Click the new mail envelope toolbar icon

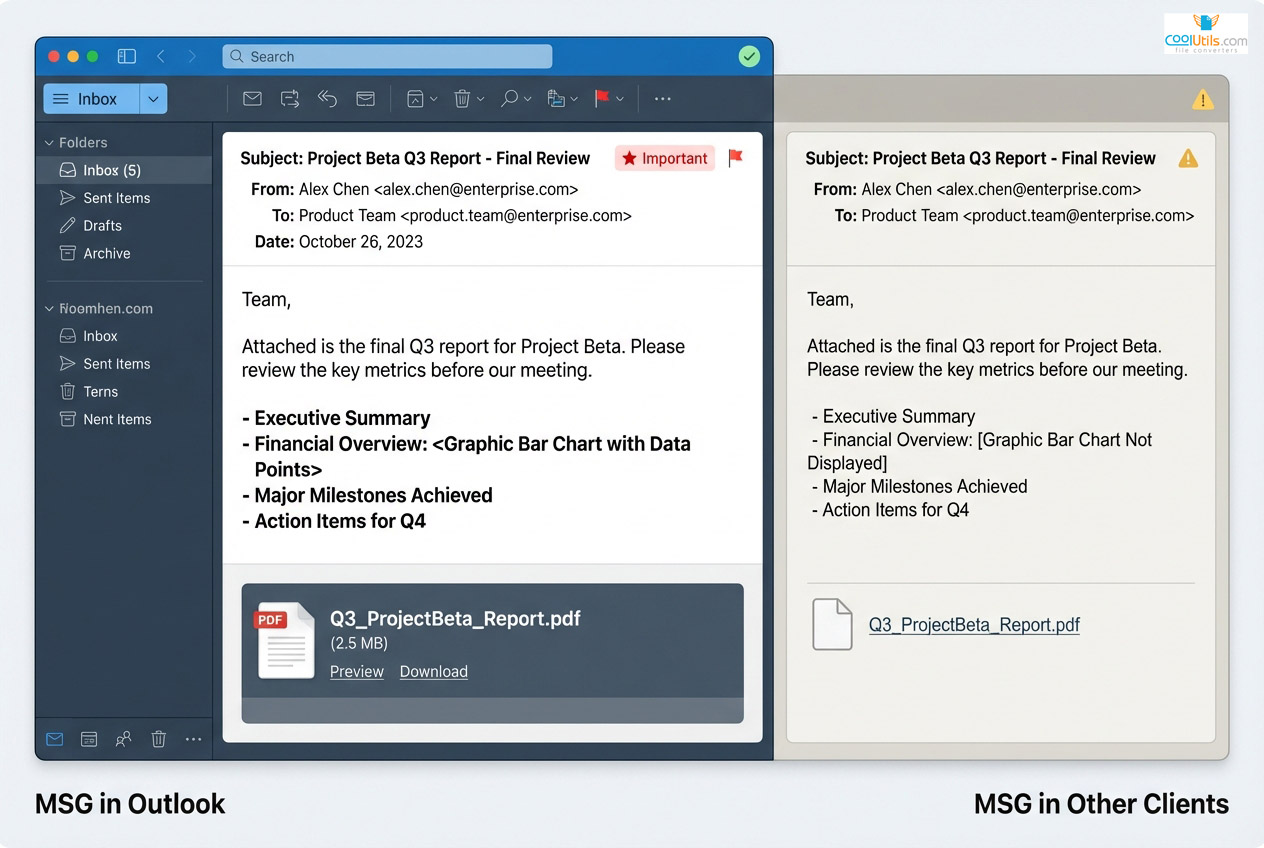pos(252,98)
